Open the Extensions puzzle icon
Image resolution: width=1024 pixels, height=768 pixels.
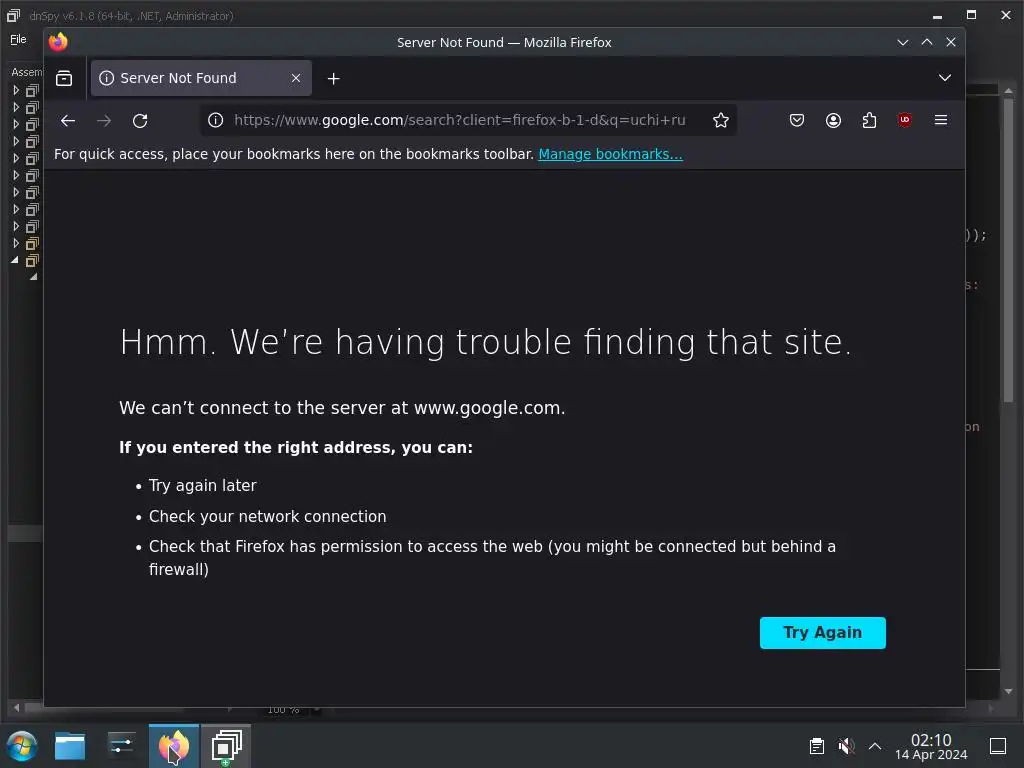pos(869,120)
